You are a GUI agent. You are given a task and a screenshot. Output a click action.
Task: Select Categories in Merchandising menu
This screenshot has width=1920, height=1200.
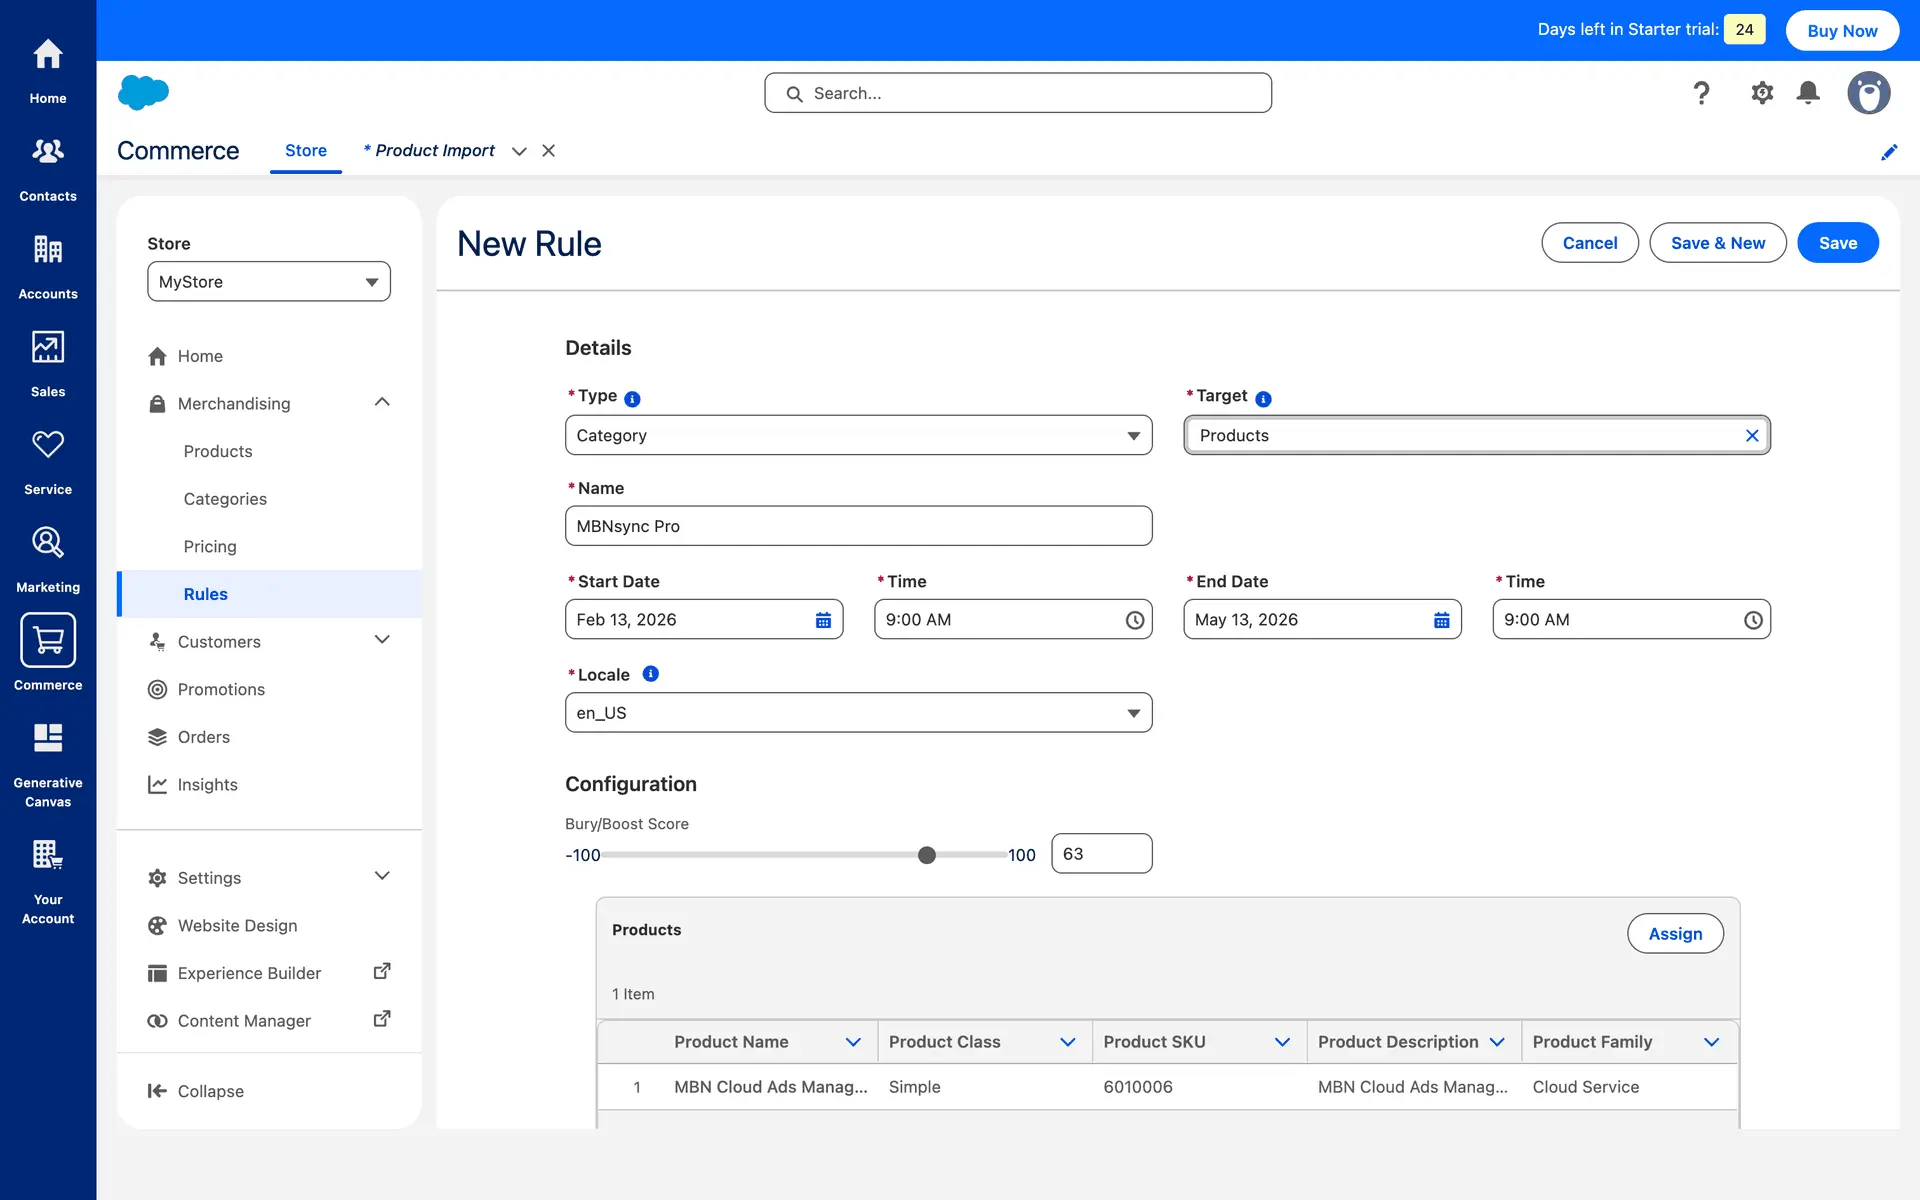[225, 499]
